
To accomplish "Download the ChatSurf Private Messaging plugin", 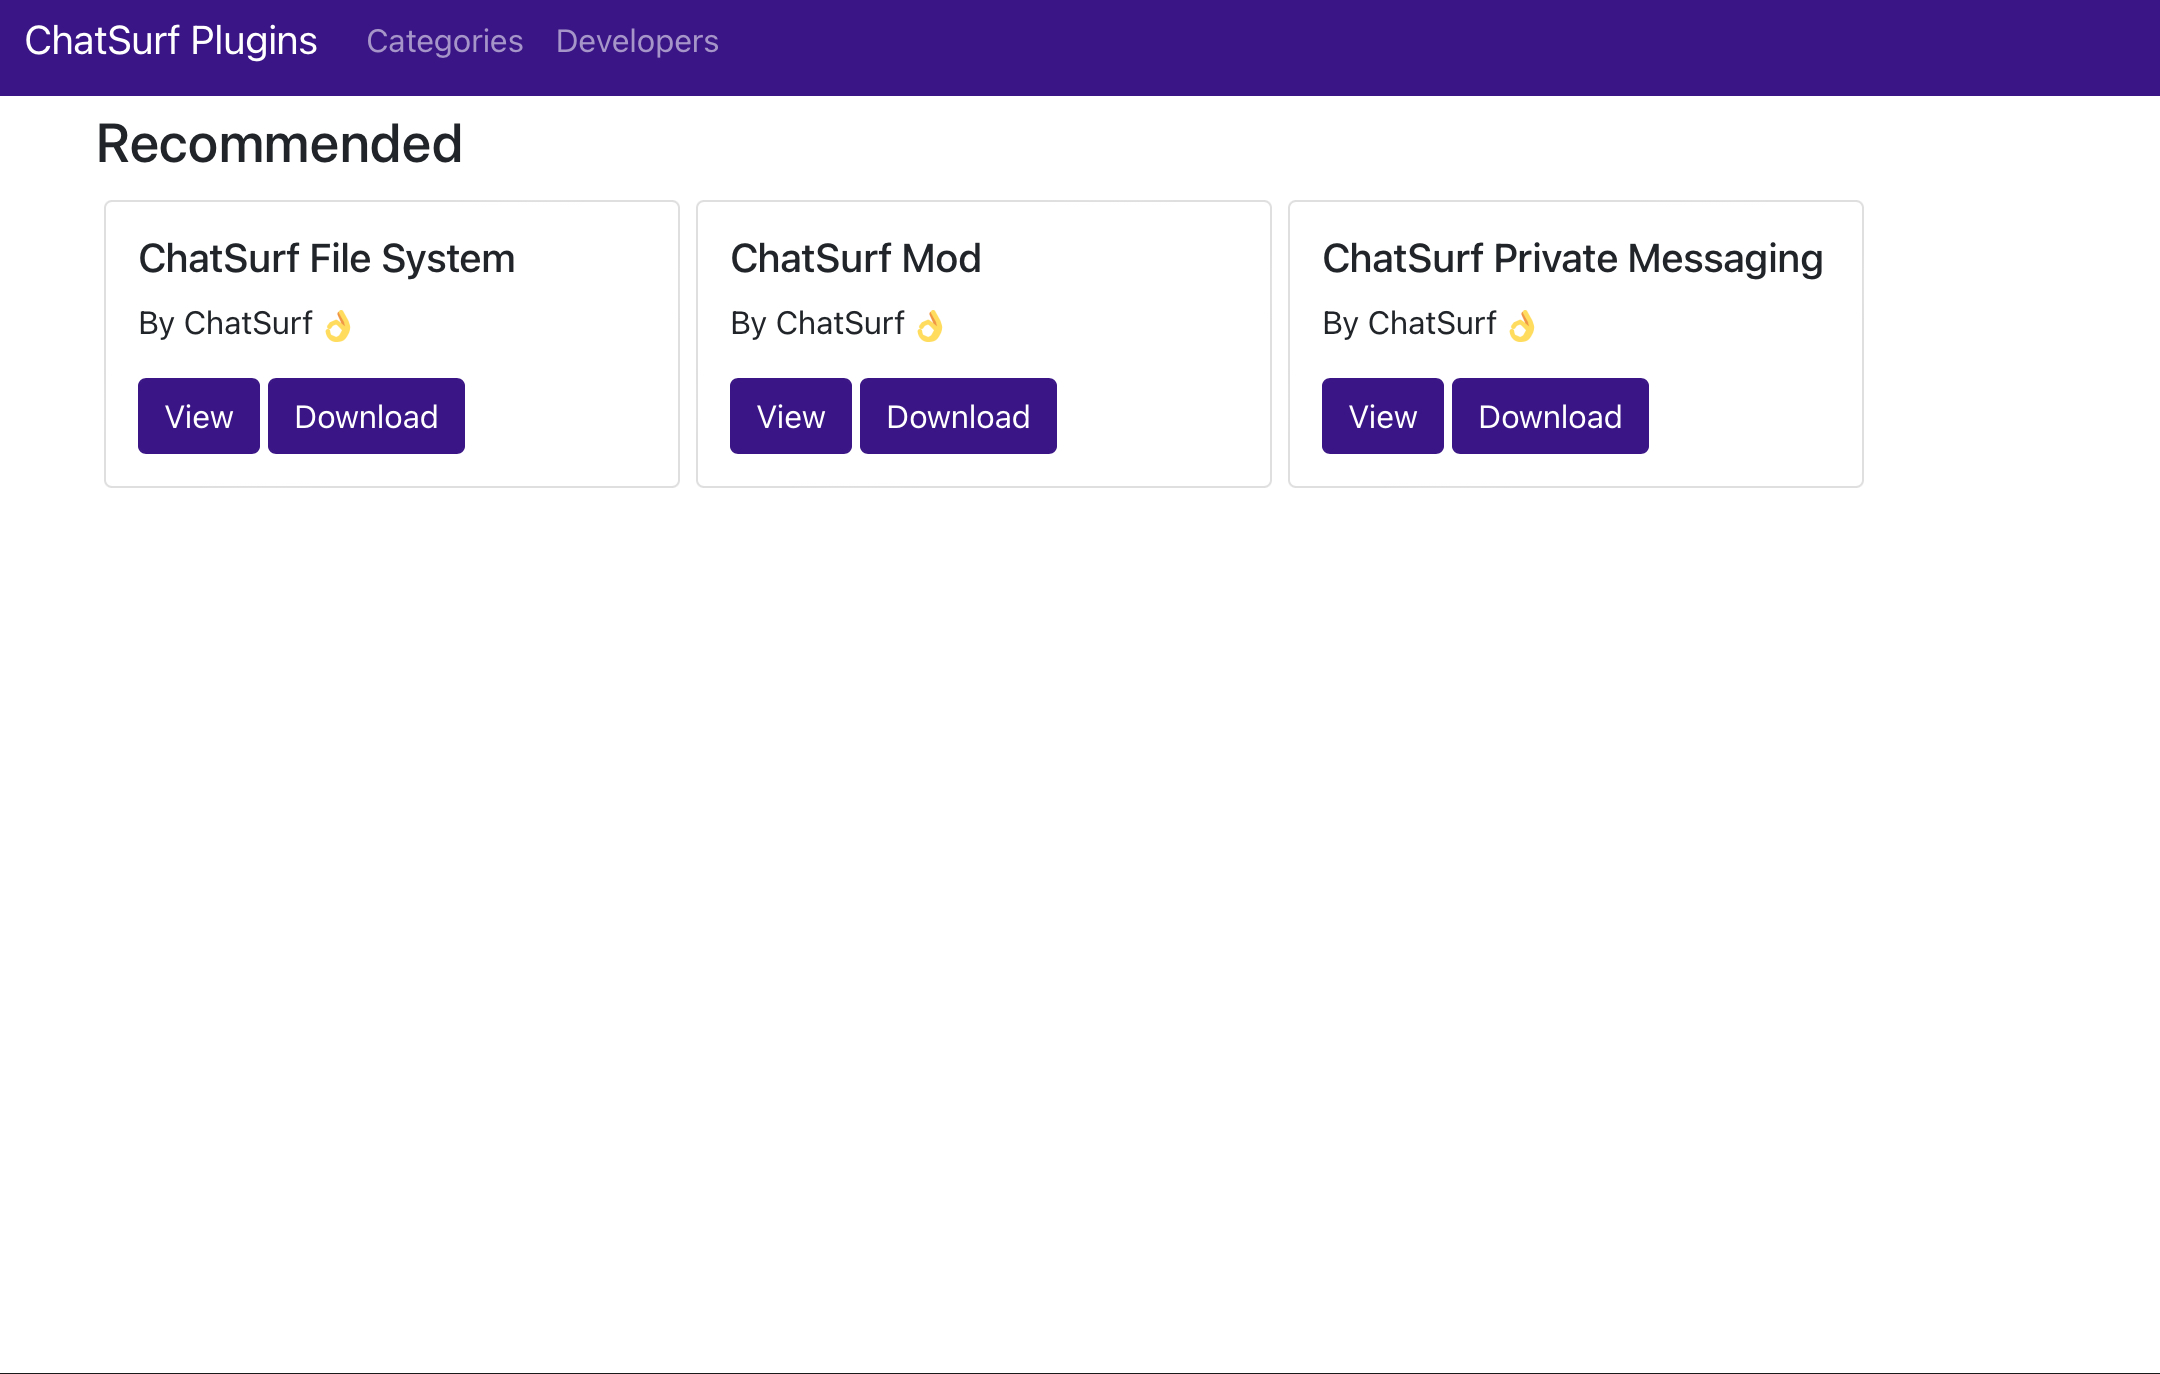I will point(1550,416).
